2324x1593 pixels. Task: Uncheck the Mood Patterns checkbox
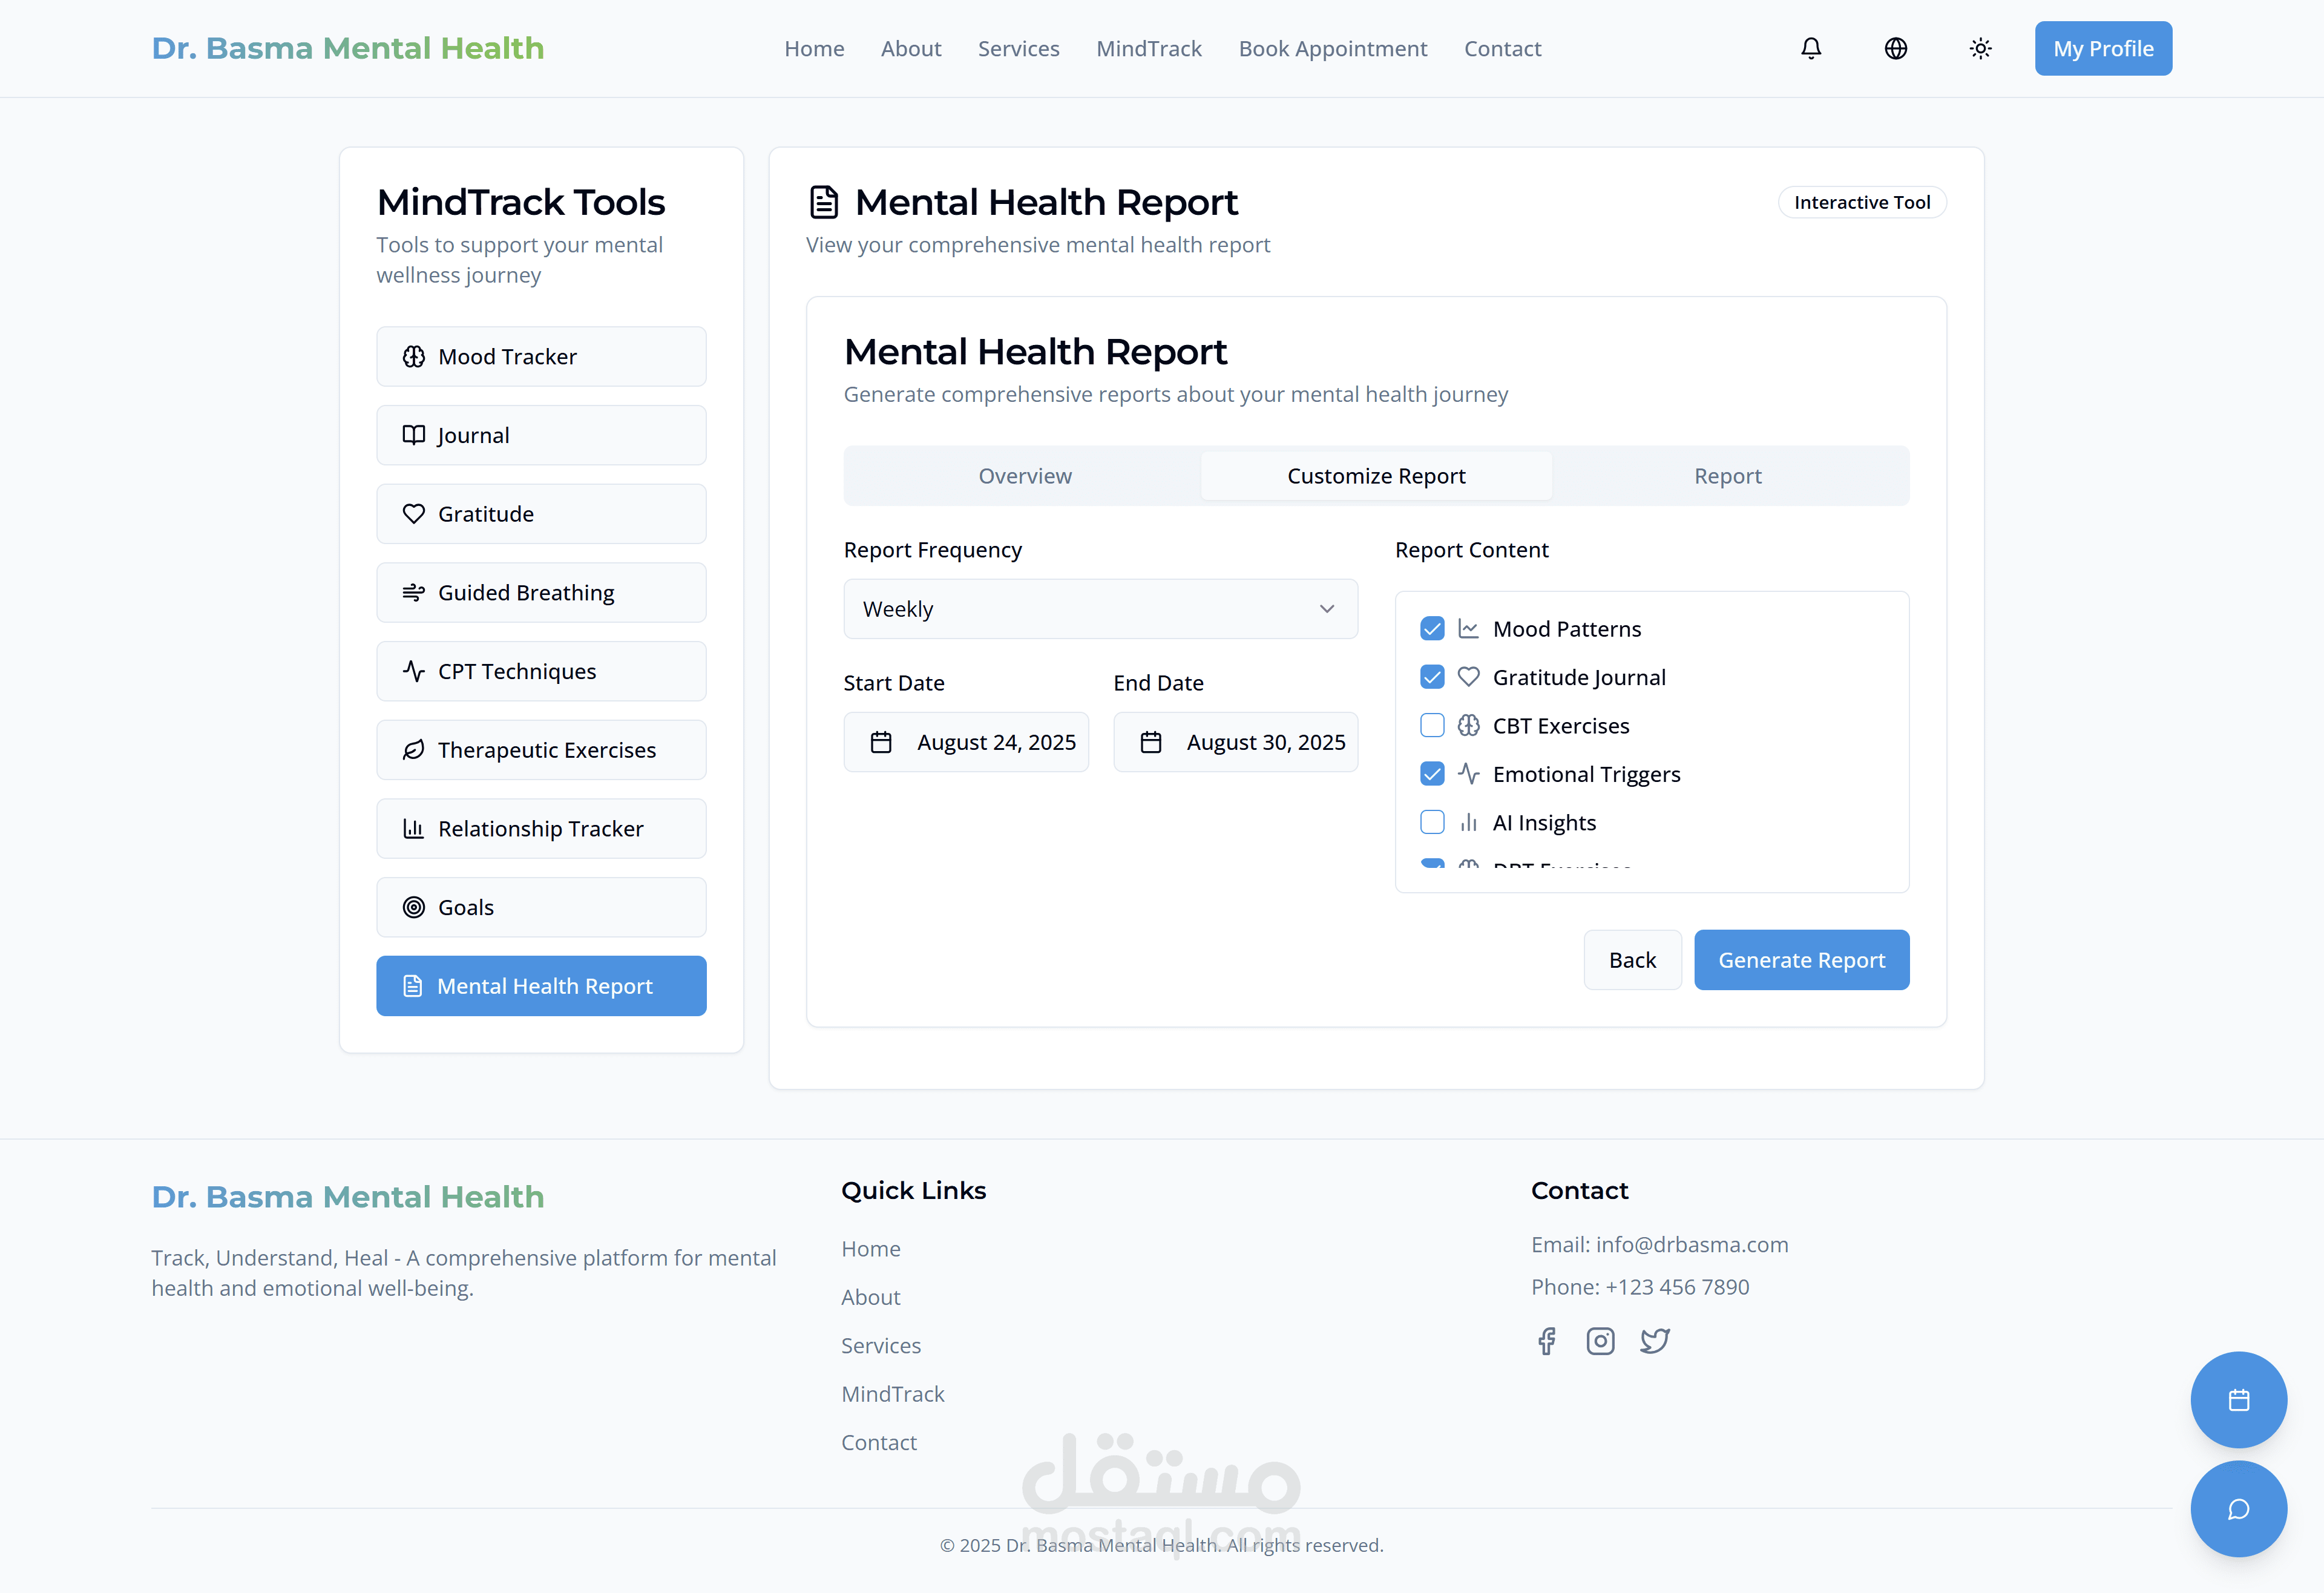[x=1432, y=629]
